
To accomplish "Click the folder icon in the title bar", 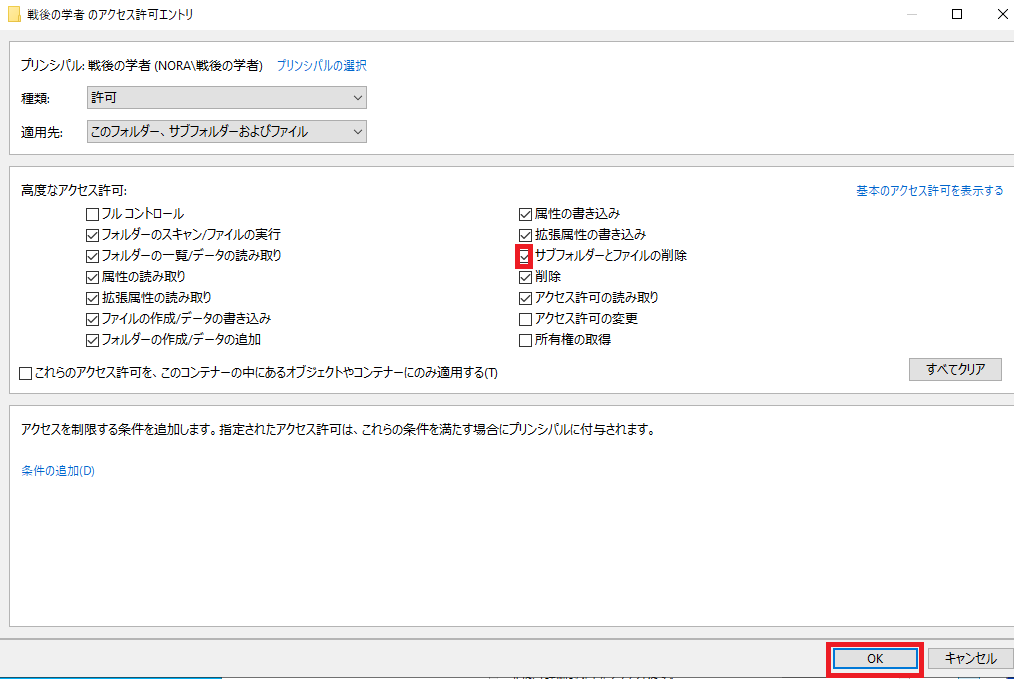I will pyautogui.click(x=14, y=14).
